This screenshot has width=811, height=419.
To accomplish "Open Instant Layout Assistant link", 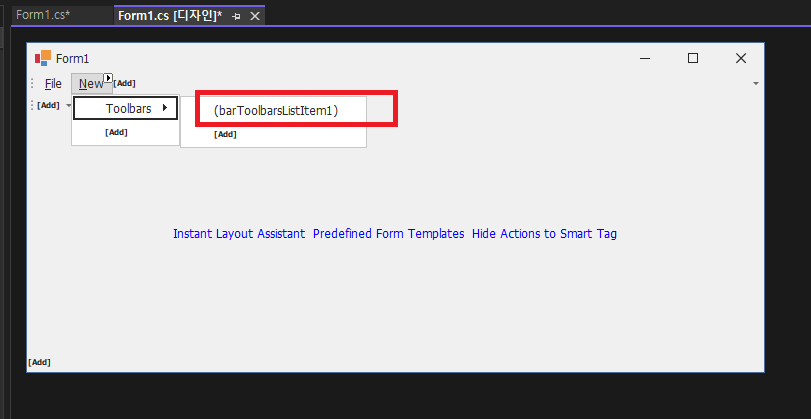I will [x=239, y=234].
